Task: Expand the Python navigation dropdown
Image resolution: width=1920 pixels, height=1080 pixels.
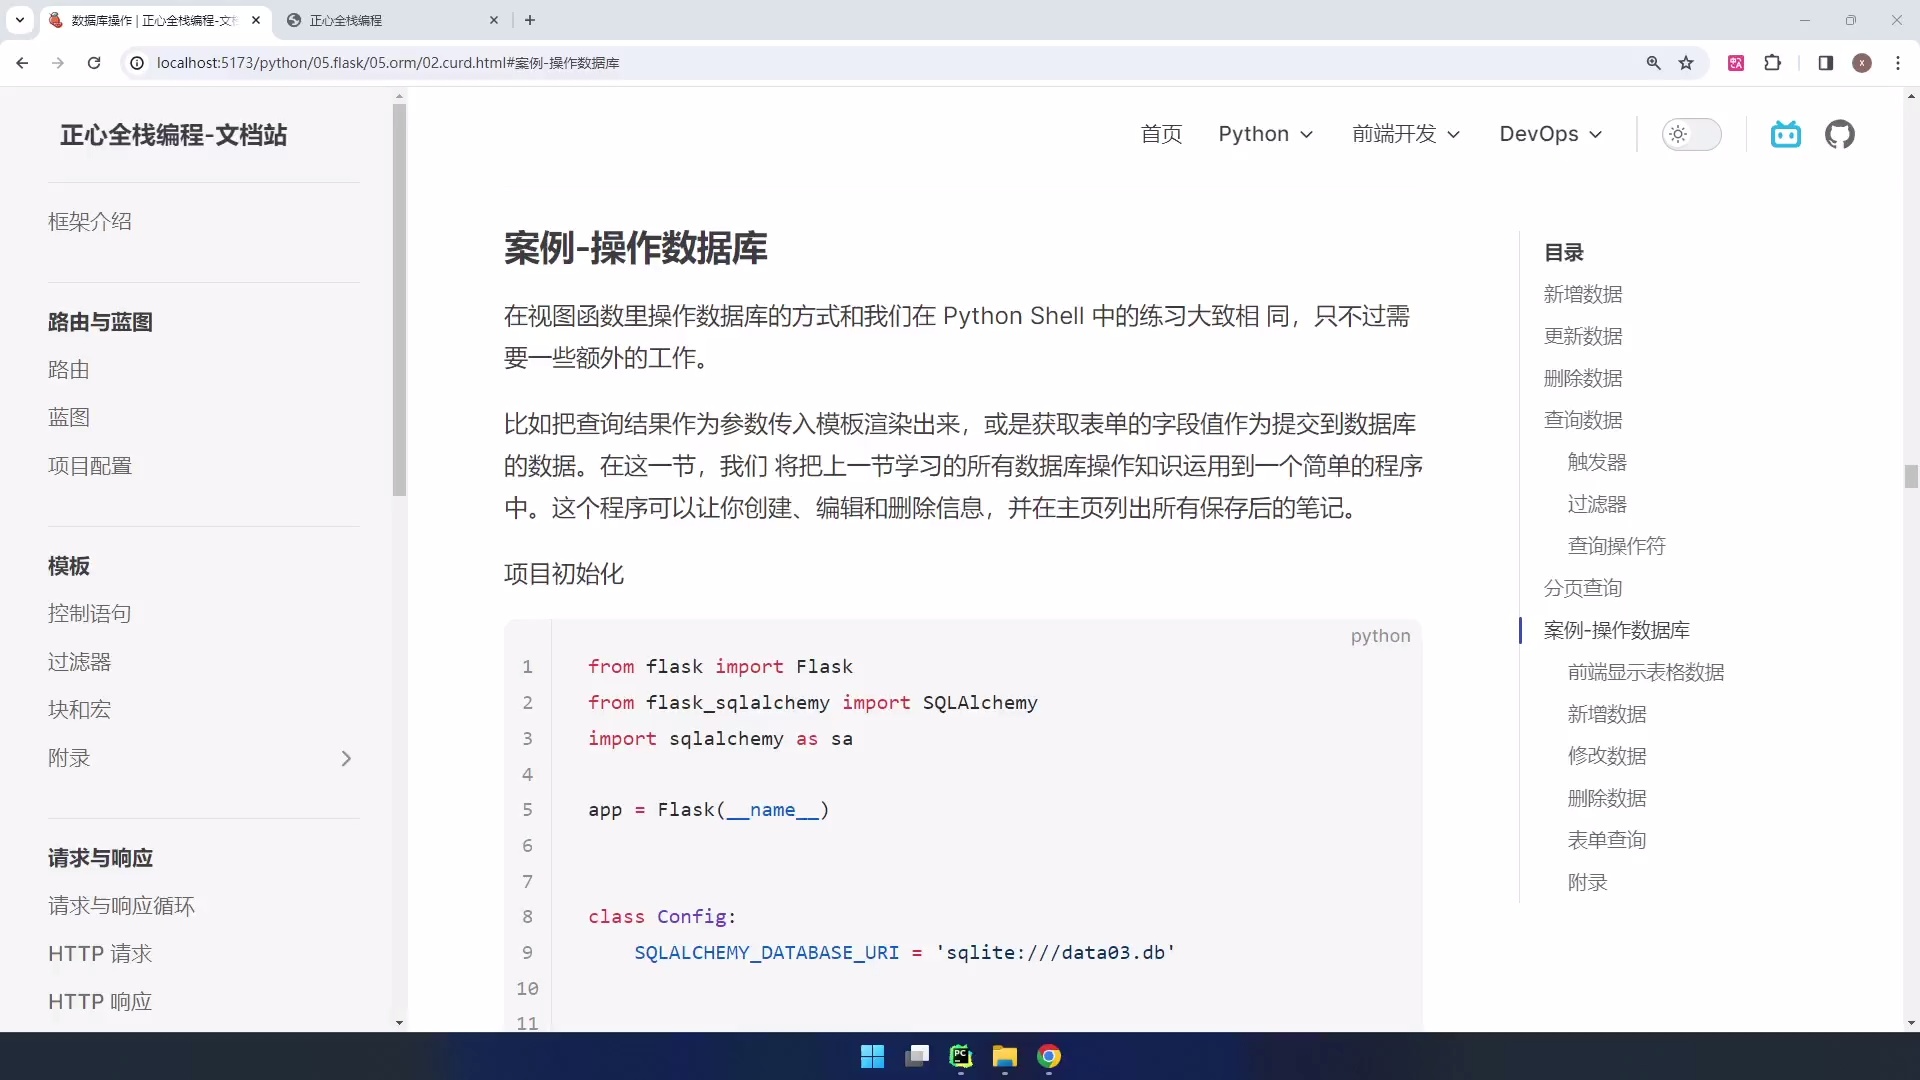Action: click(x=1265, y=134)
